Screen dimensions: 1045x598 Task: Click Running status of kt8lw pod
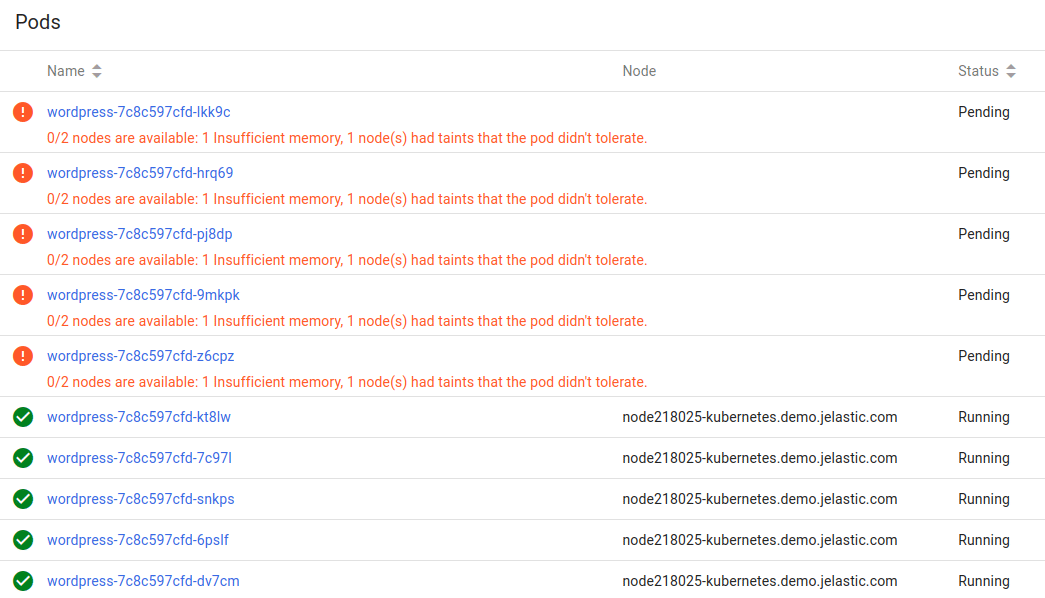coord(984,417)
